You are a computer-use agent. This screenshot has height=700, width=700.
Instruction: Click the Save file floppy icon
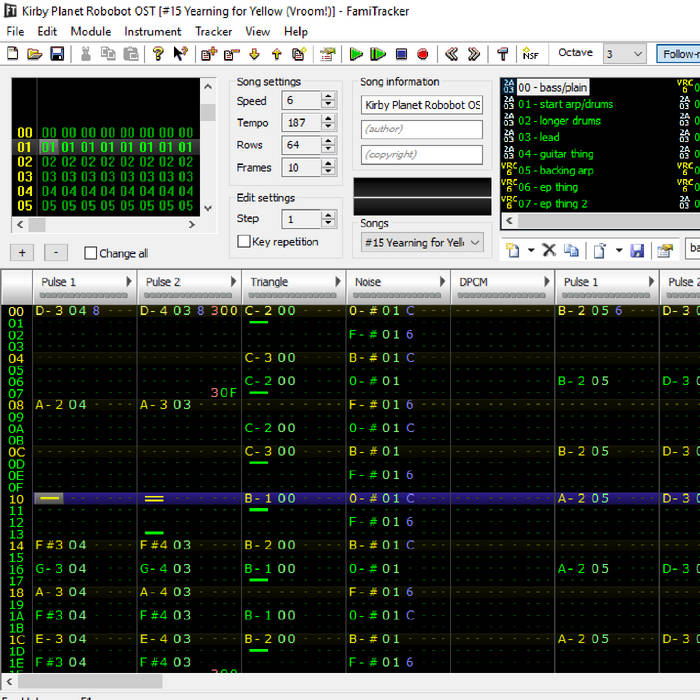point(57,54)
